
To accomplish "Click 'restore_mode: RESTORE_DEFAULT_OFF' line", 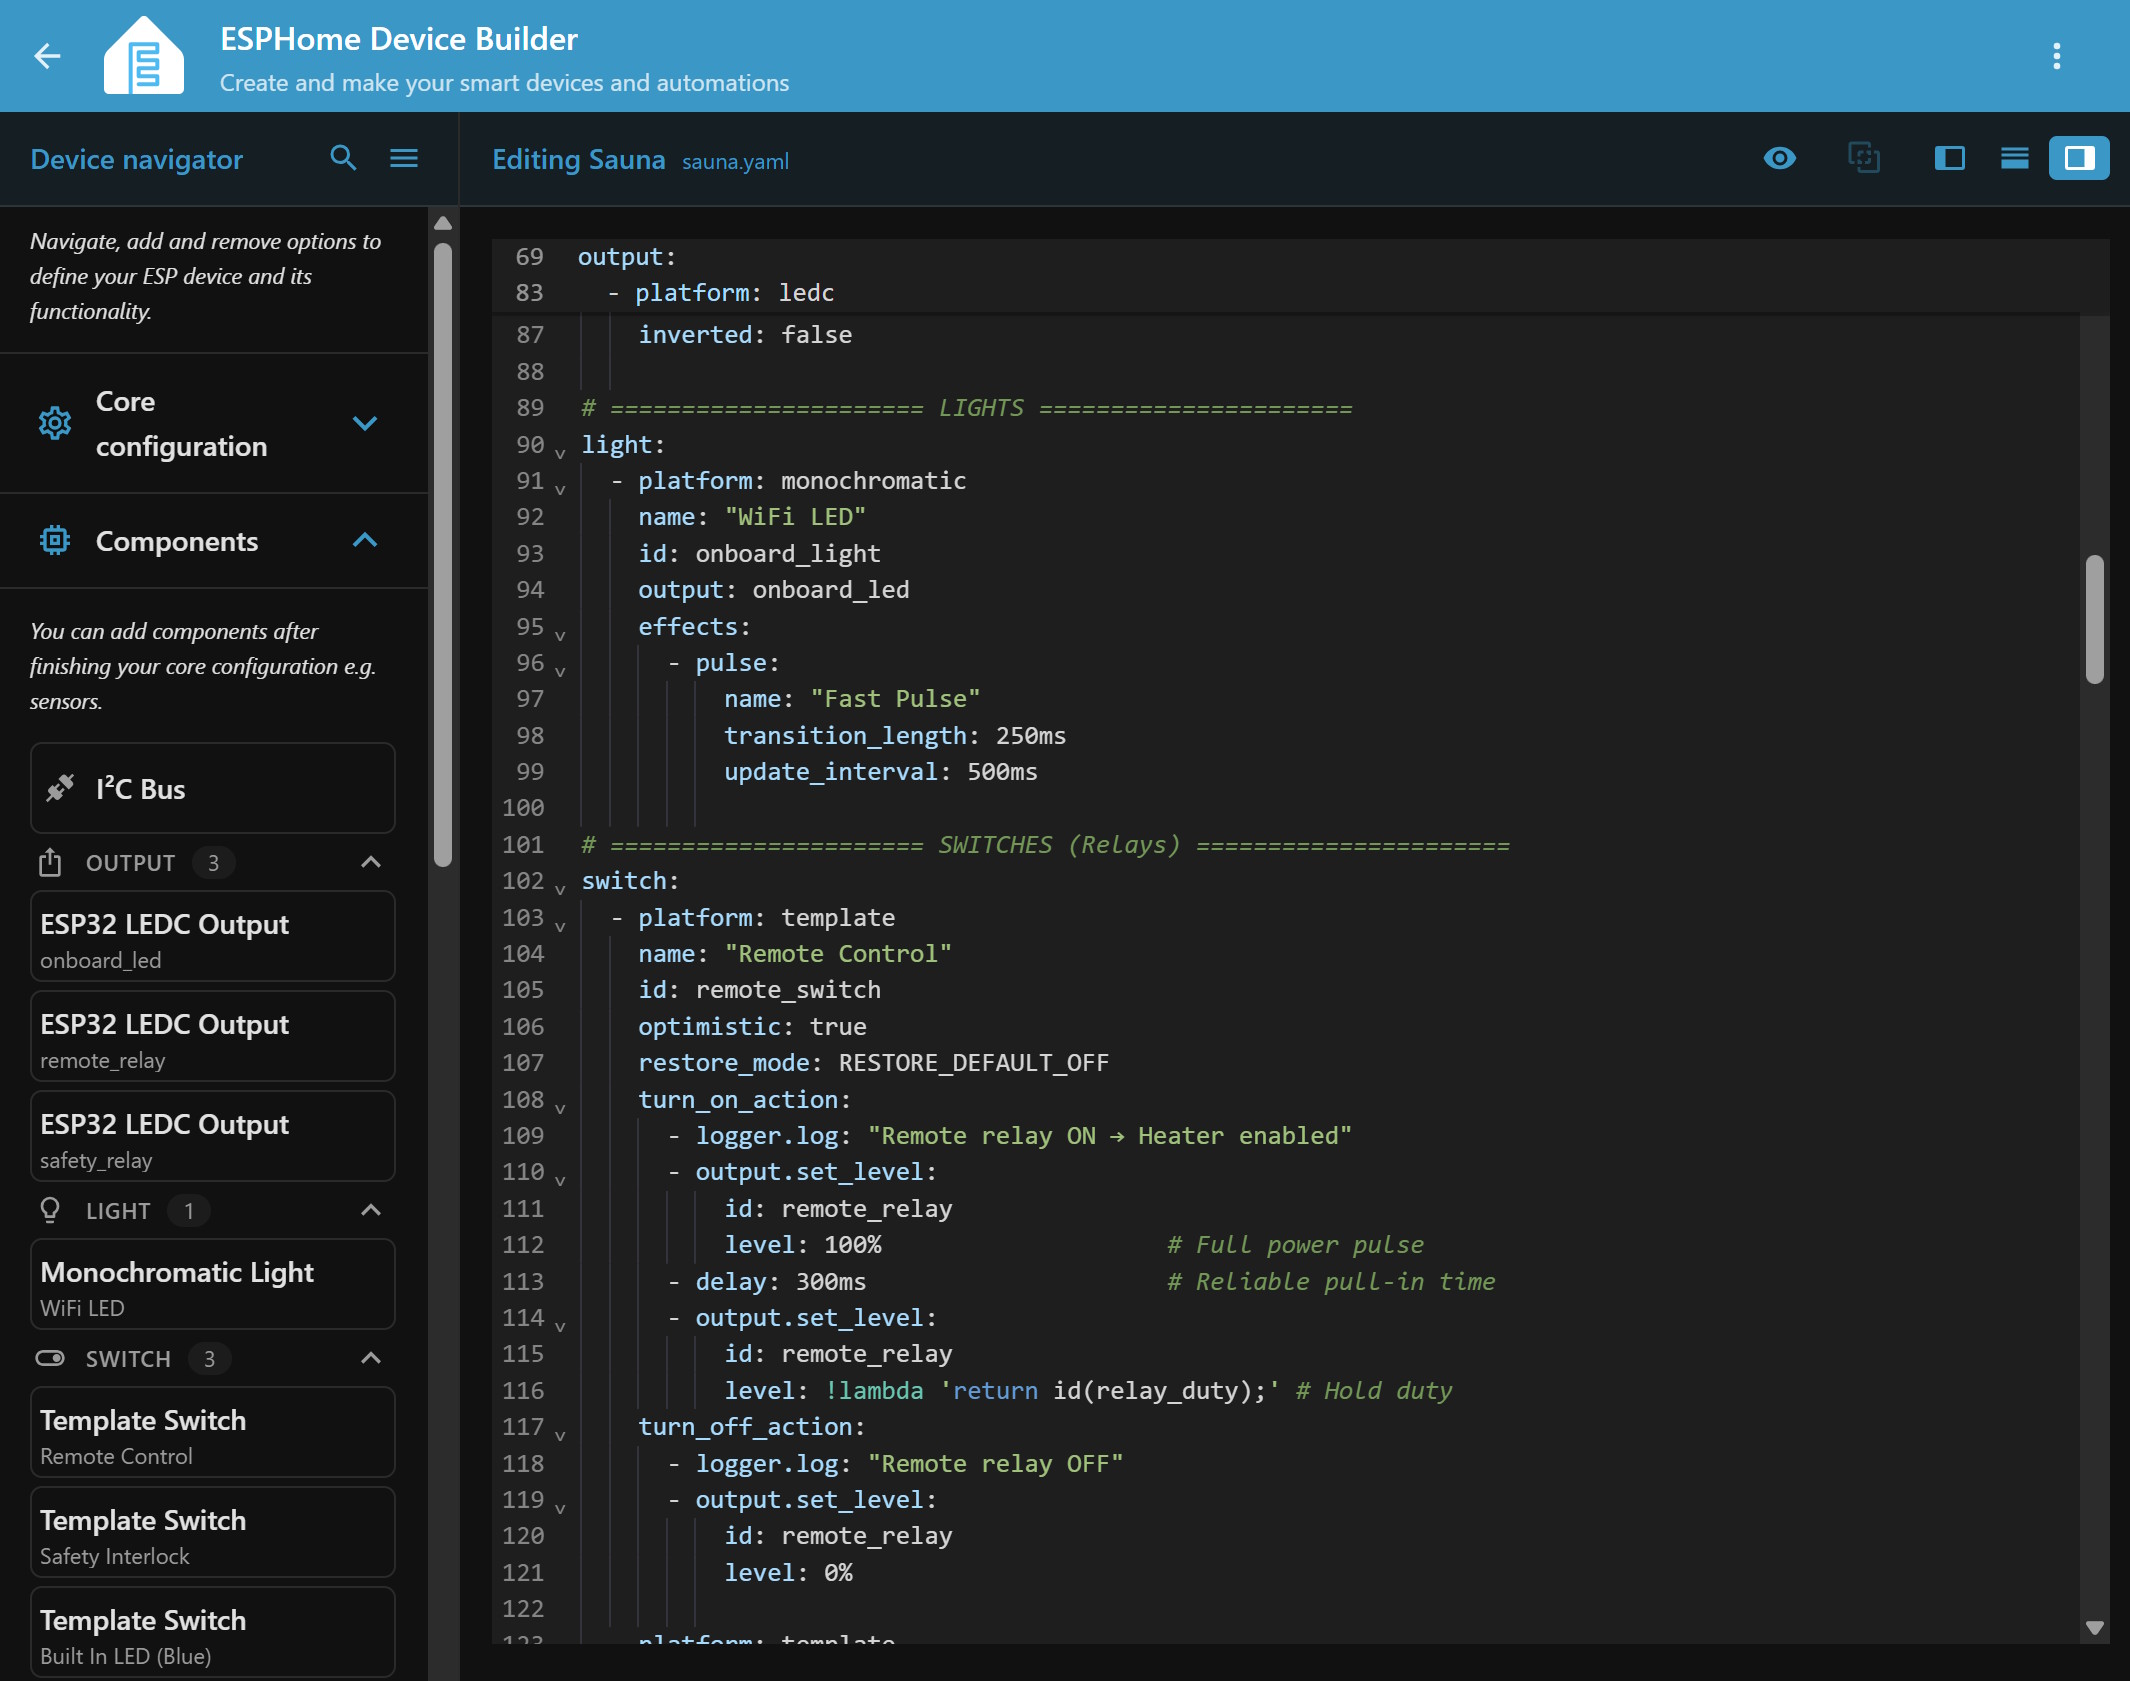I will (x=873, y=1062).
